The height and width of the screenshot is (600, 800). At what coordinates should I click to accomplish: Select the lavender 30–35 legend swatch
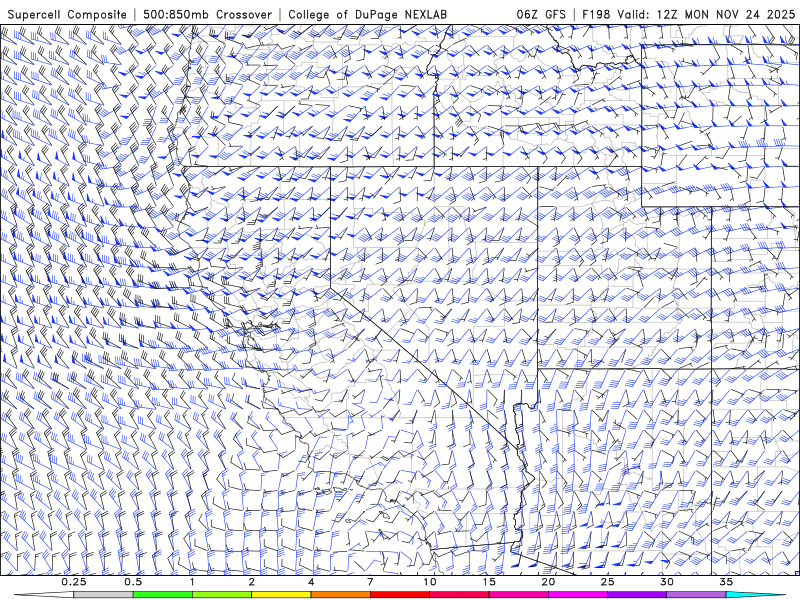click(696, 595)
